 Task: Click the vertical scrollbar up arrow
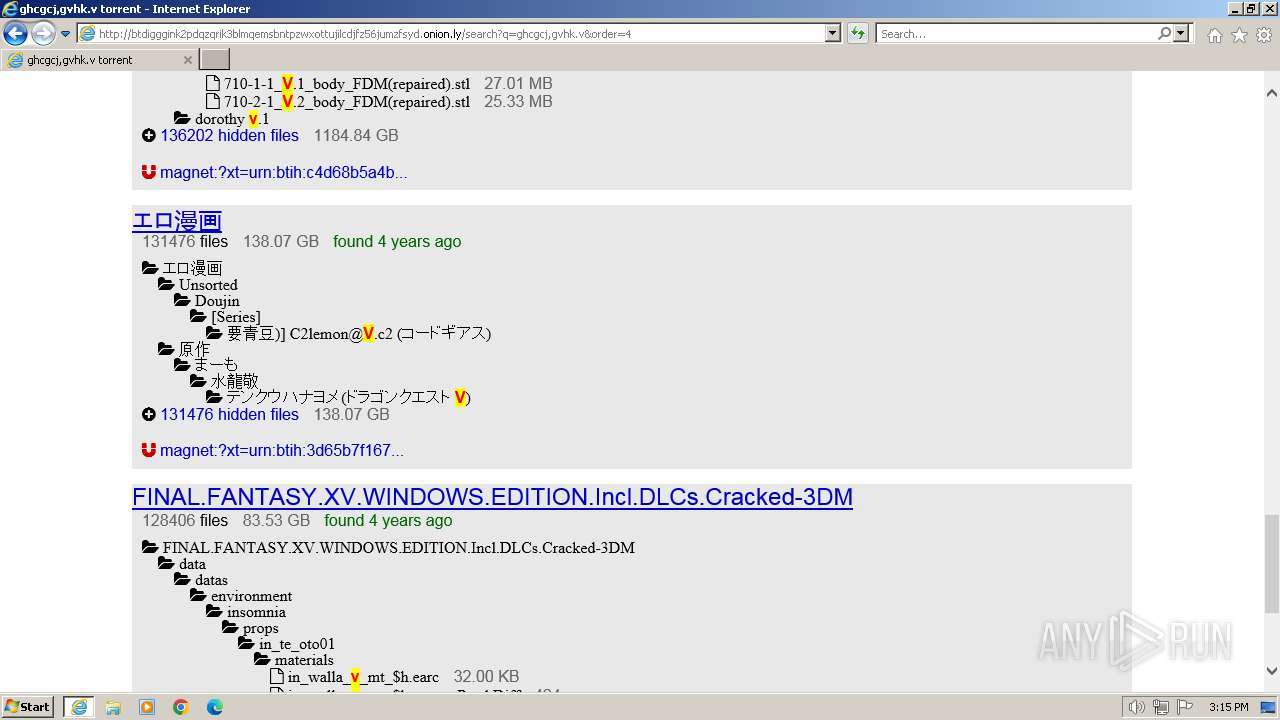pos(1271,93)
